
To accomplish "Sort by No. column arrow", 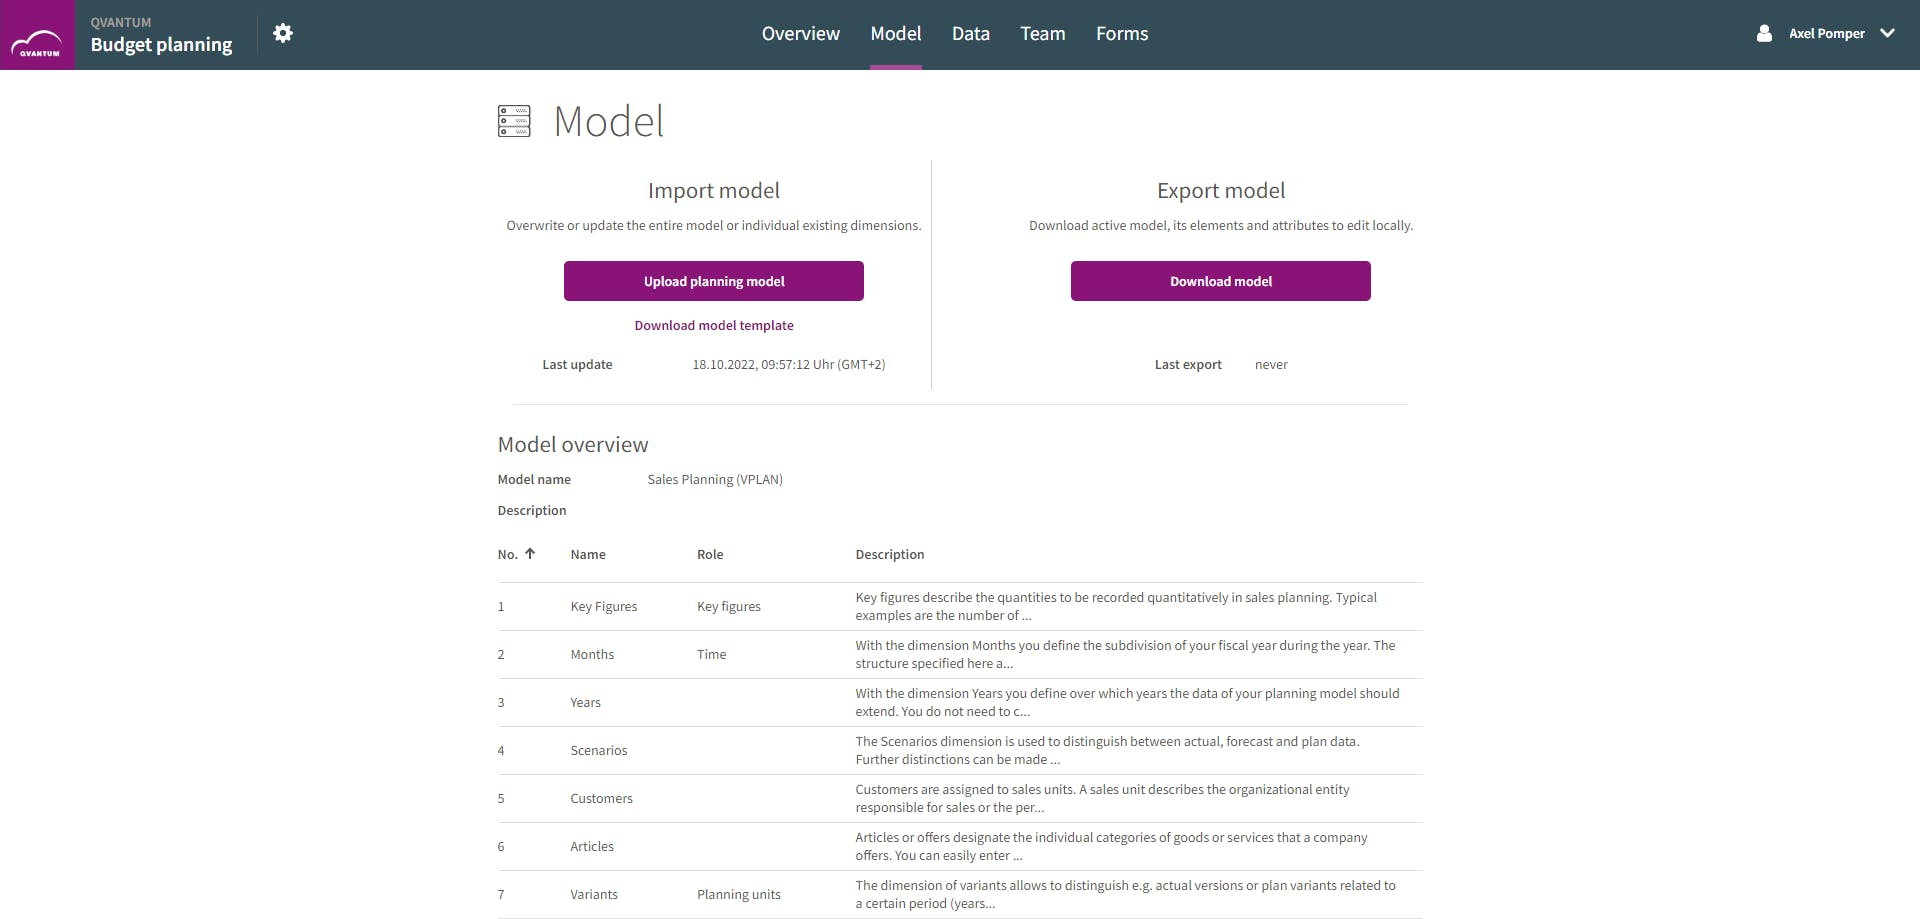I will click(530, 553).
